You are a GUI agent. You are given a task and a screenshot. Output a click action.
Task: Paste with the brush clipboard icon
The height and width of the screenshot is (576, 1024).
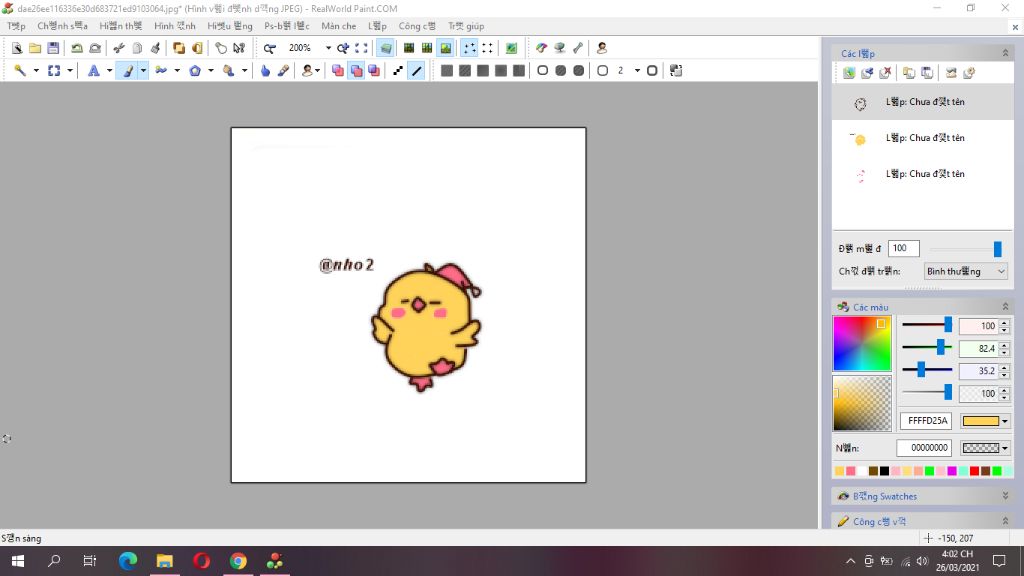point(155,48)
